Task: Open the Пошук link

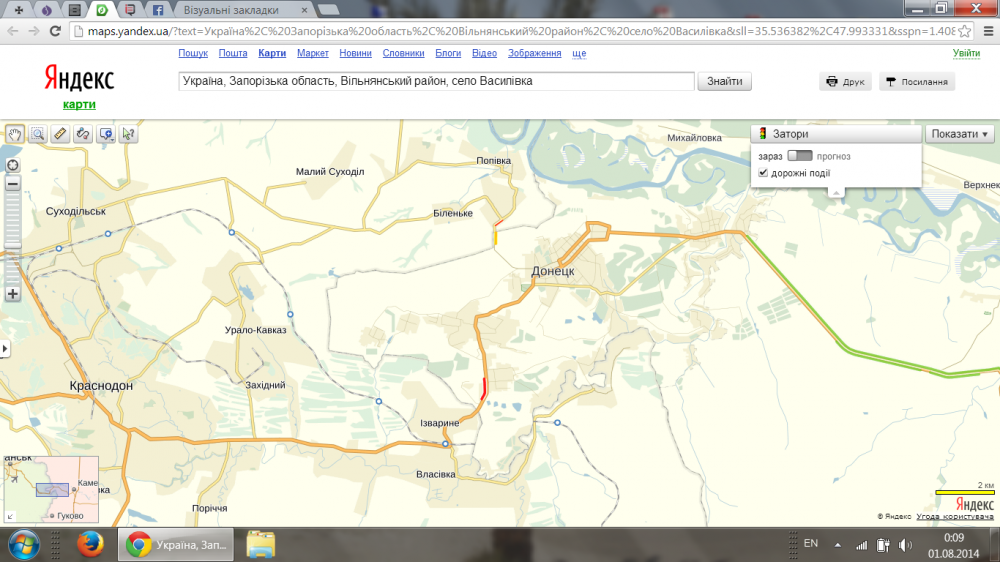Action: 193,53
